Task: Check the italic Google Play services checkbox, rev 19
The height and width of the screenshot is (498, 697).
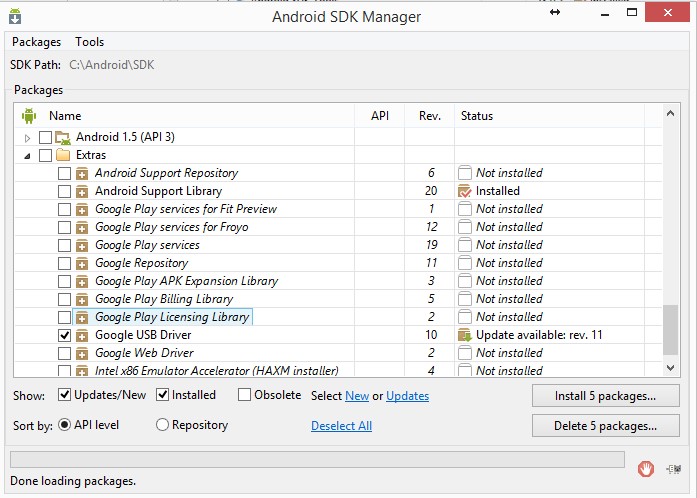Action: 64,245
